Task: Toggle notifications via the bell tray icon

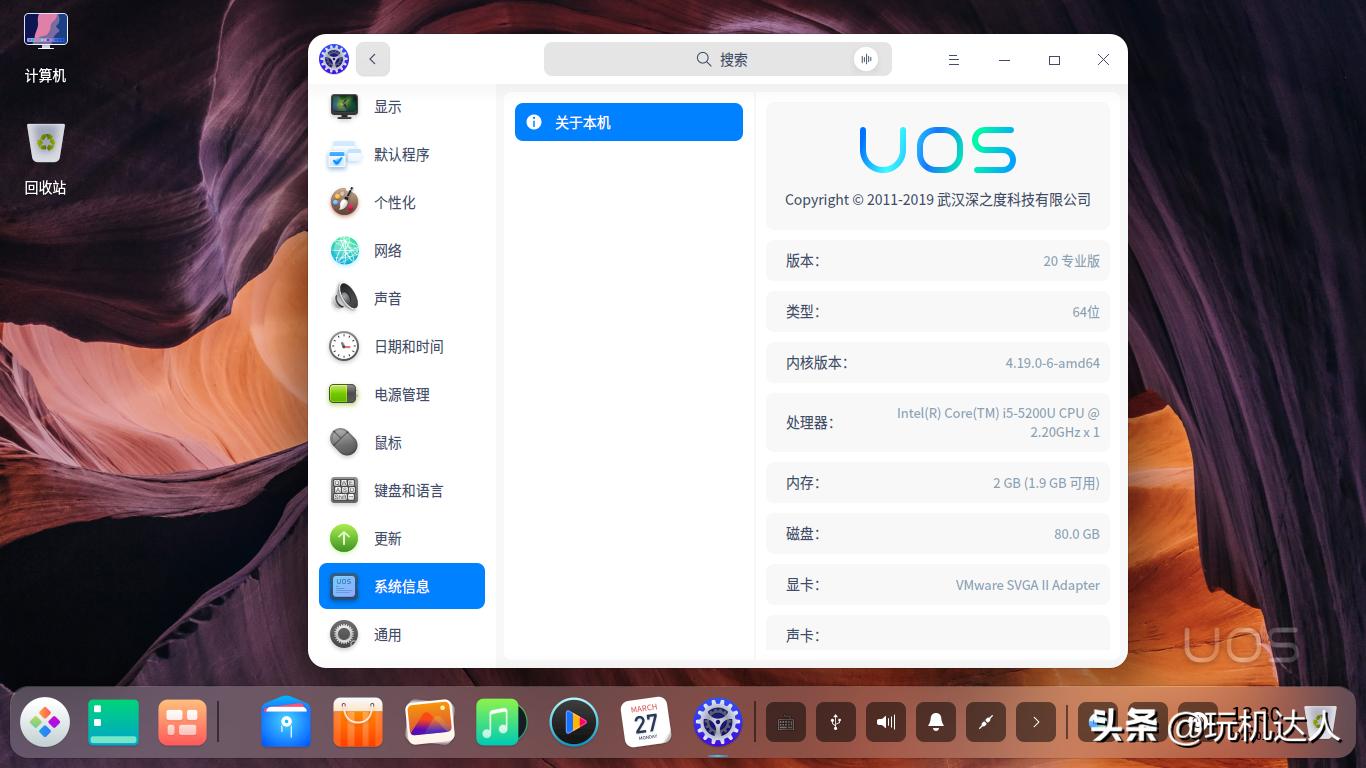Action: tap(935, 721)
